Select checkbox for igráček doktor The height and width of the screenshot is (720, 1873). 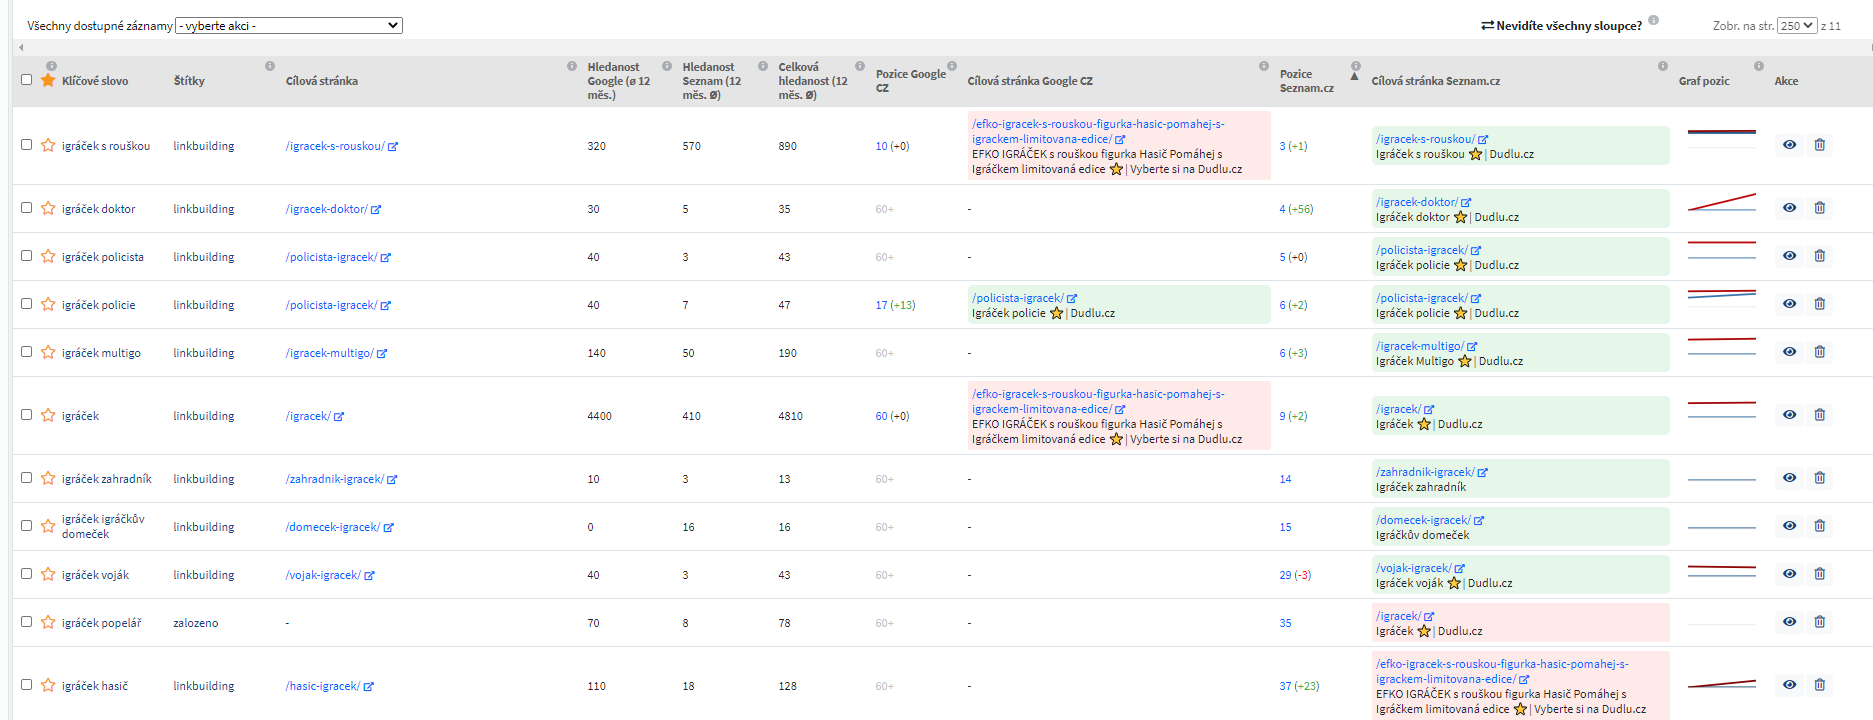(26, 208)
